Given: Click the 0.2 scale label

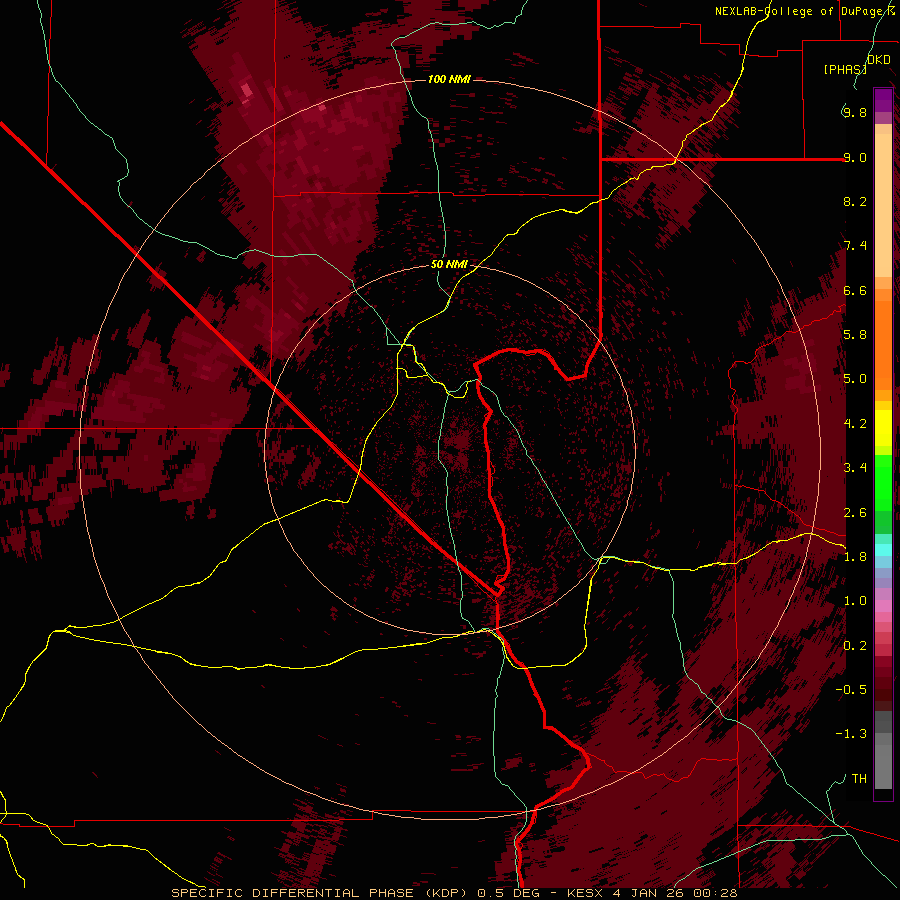Looking at the screenshot, I should pyautogui.click(x=855, y=646).
